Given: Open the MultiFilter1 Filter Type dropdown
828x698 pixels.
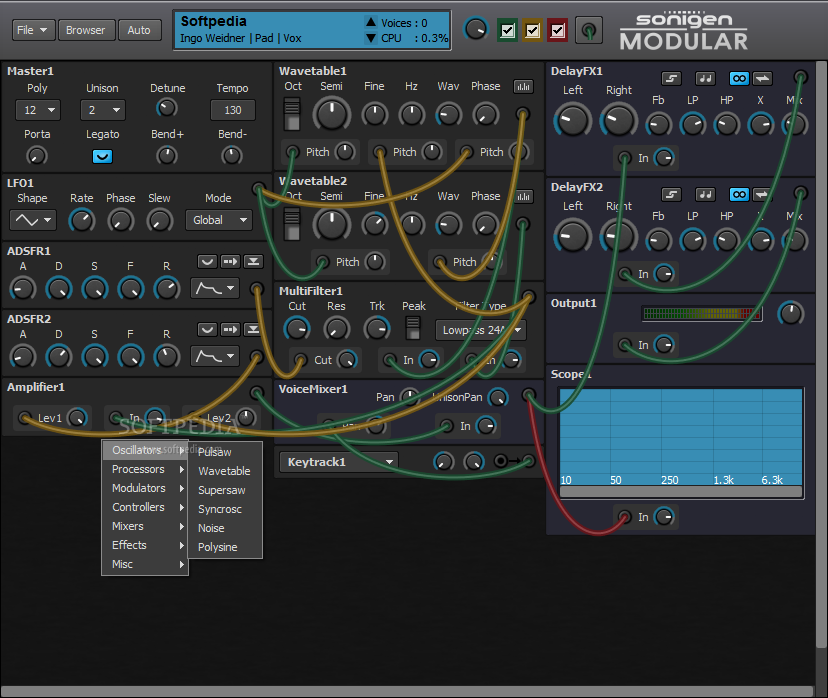Looking at the screenshot, I should [x=481, y=330].
